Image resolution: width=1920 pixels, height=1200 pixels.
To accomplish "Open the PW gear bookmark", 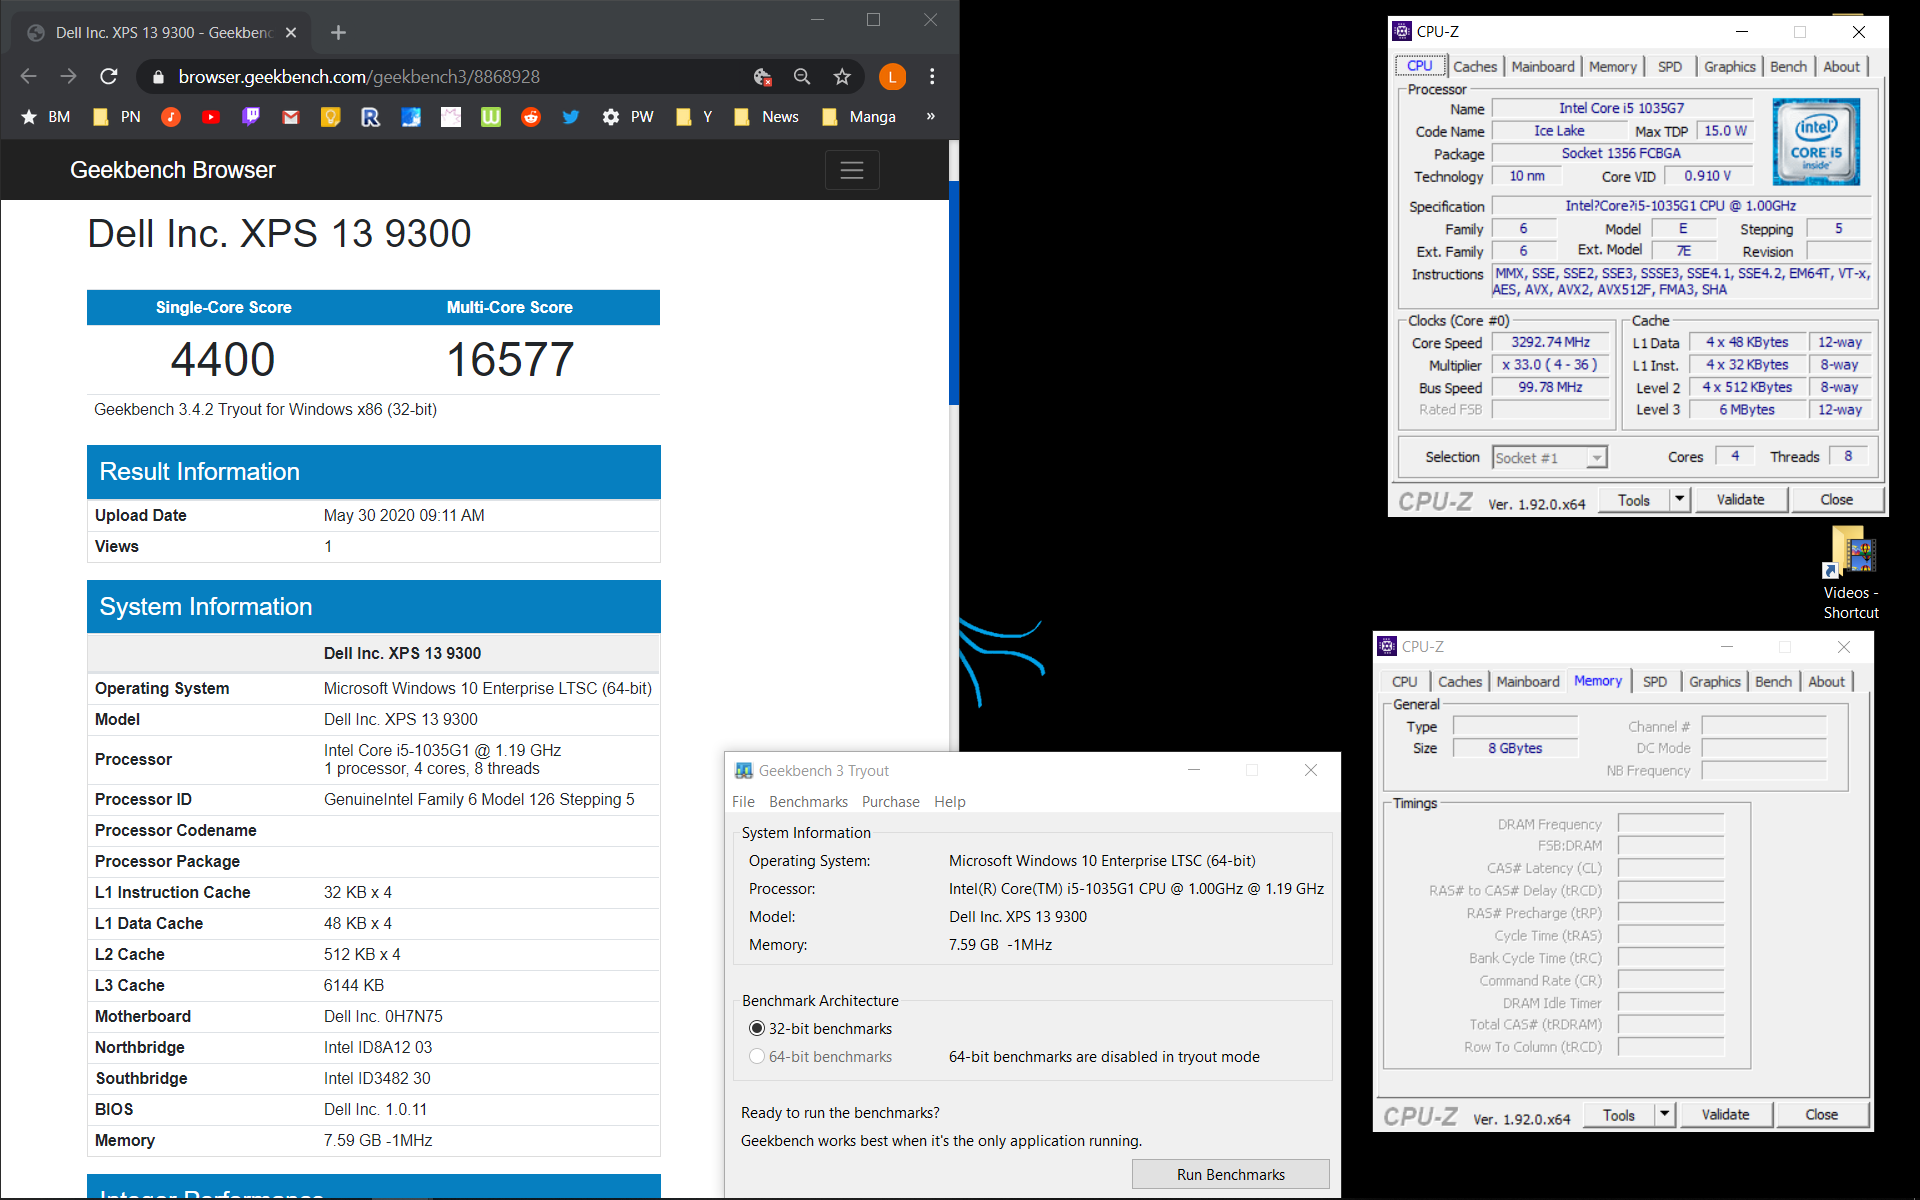I will click(x=627, y=117).
